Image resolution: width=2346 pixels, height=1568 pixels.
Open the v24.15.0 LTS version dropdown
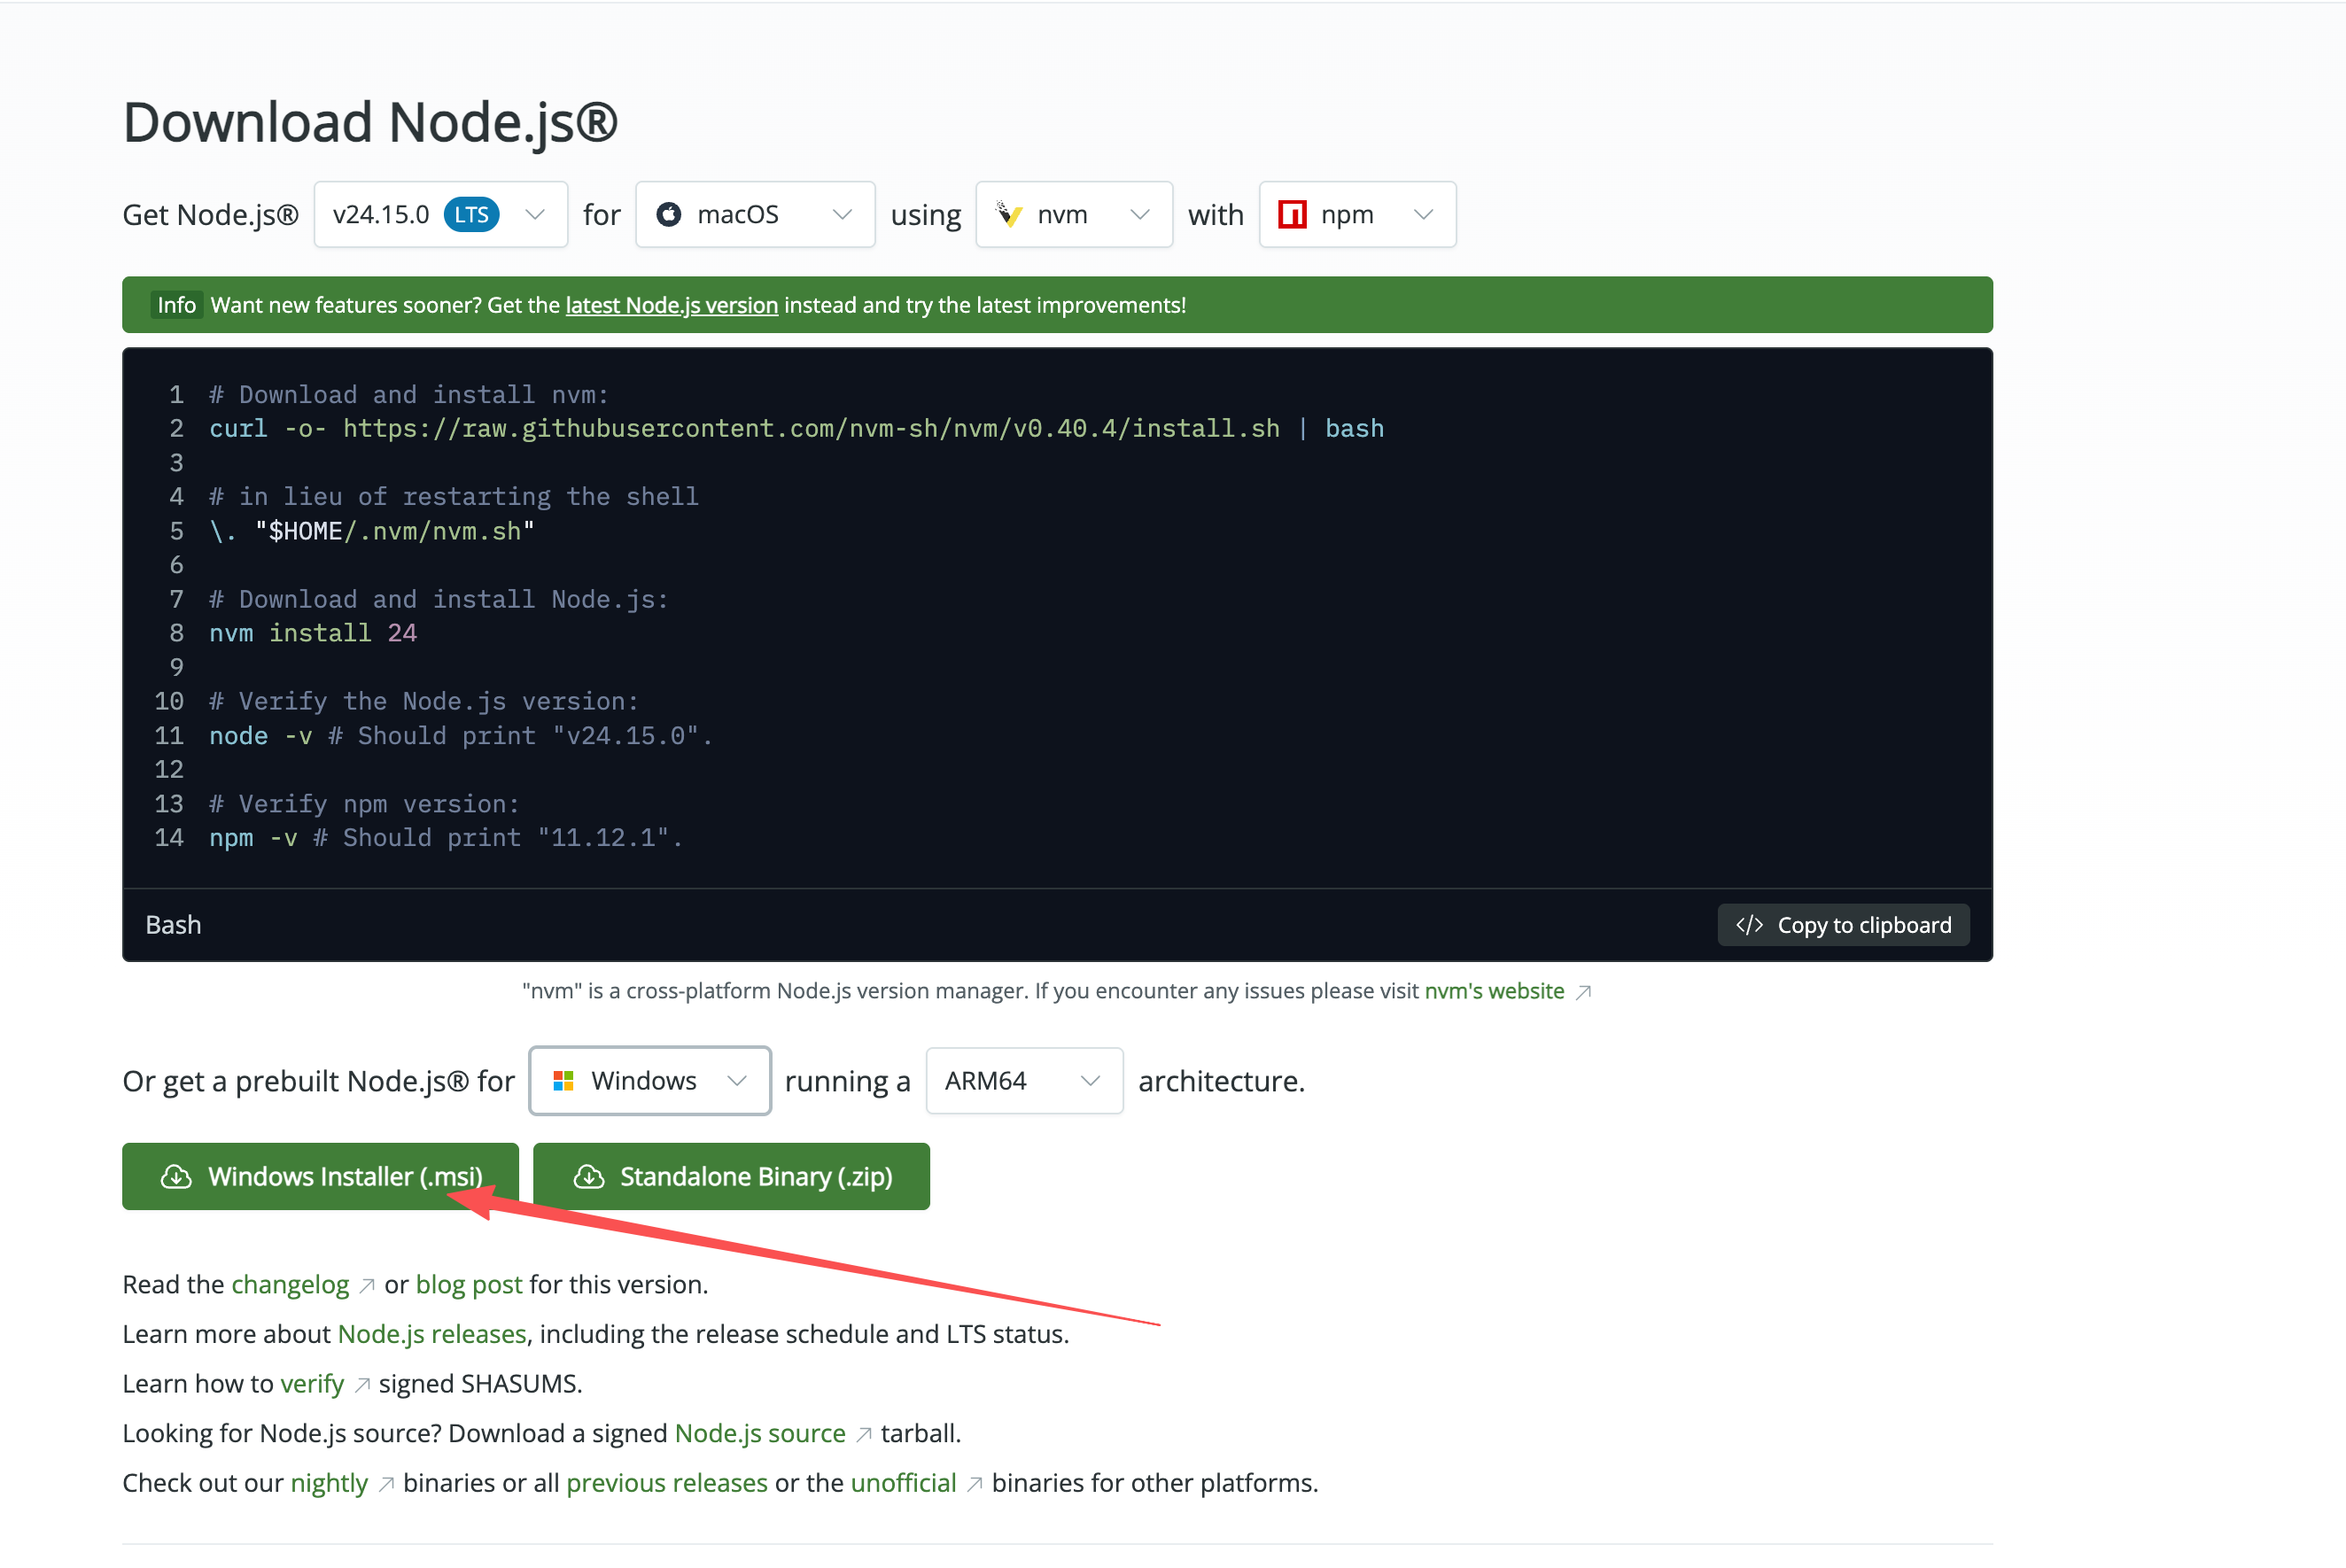[441, 214]
